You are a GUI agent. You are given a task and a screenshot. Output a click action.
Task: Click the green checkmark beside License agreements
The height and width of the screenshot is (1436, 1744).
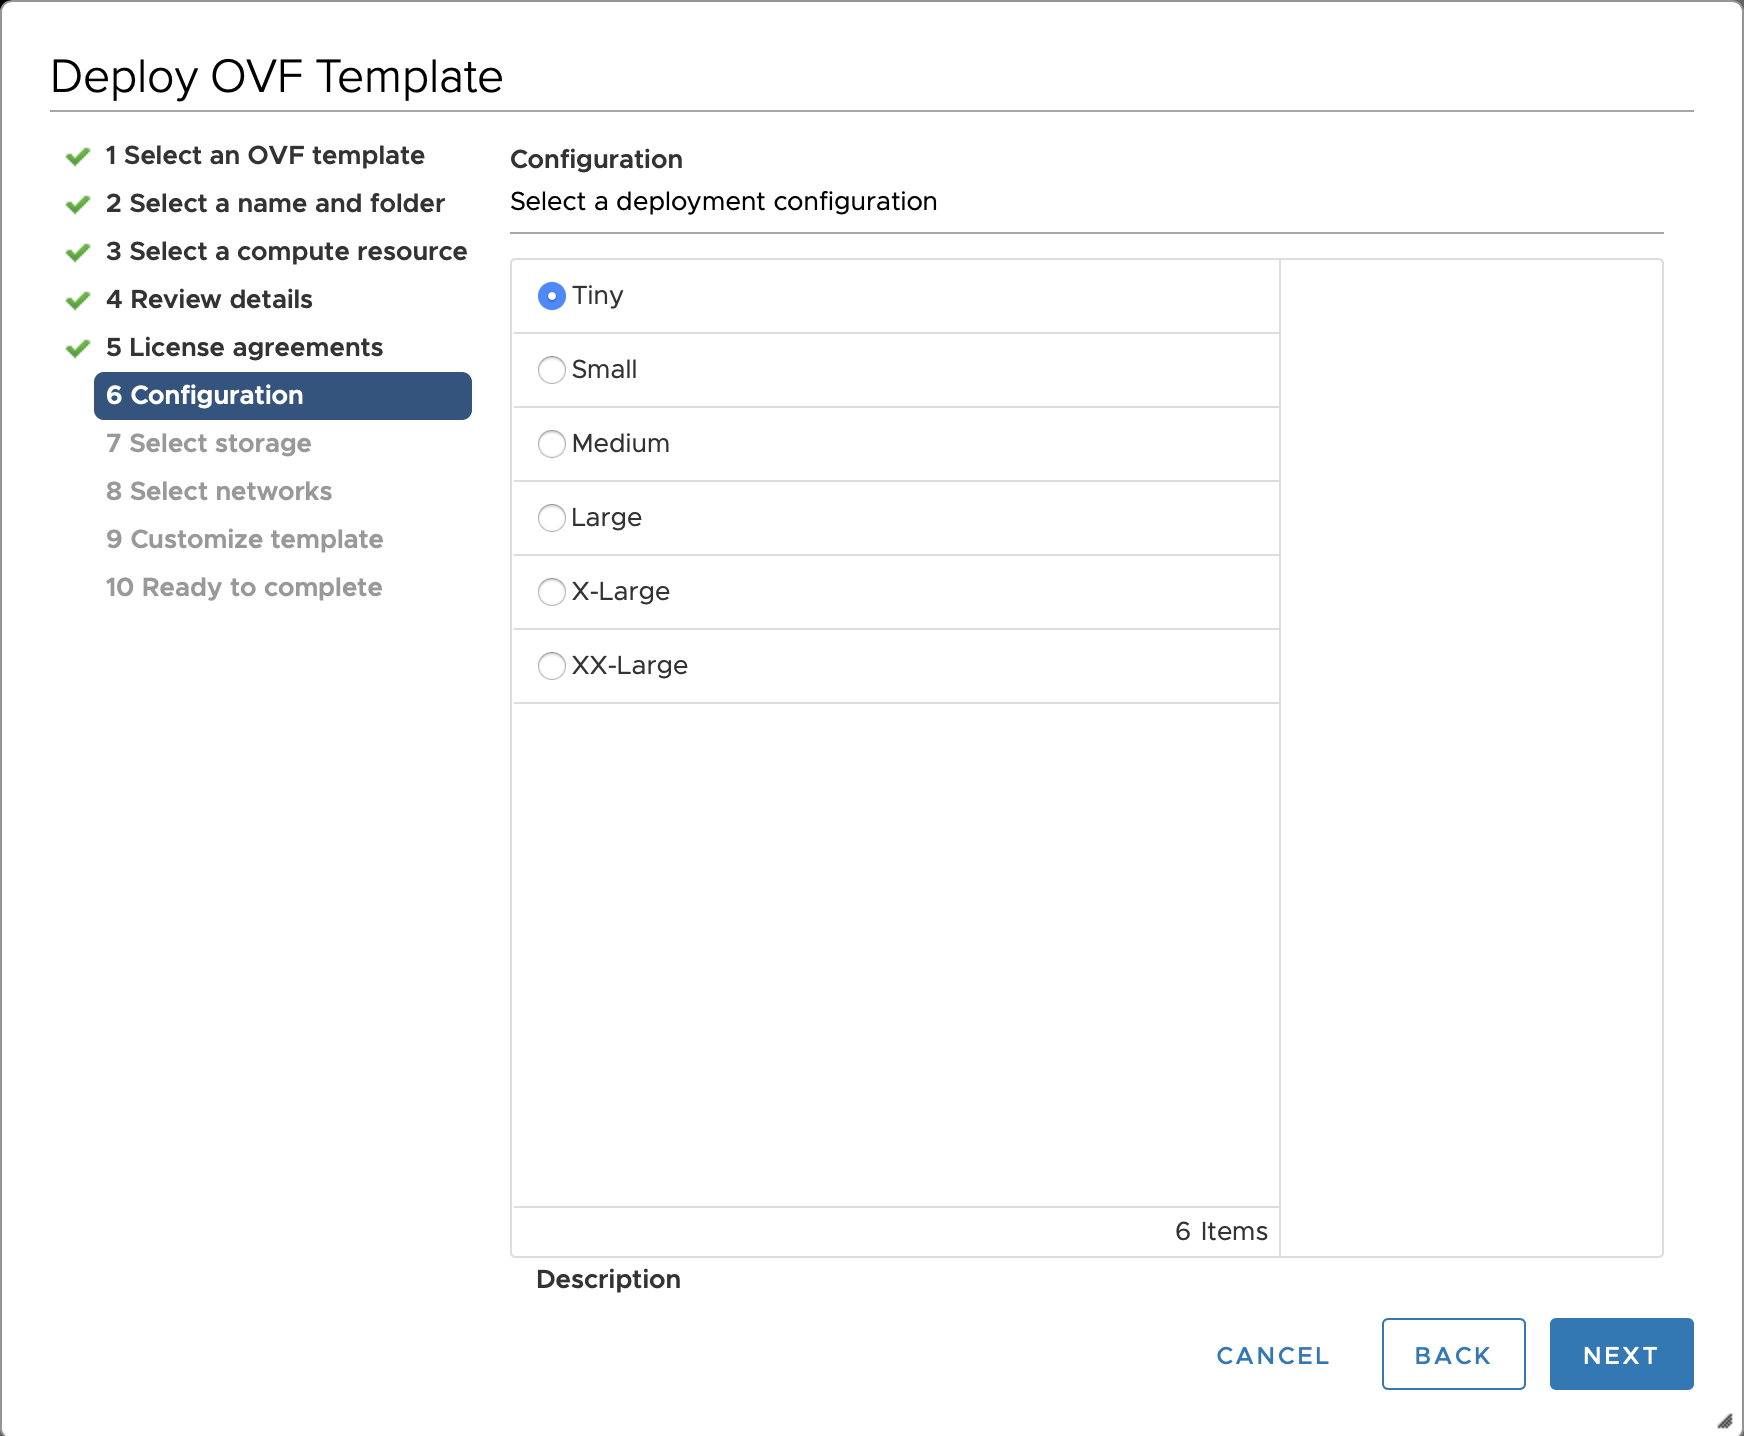coord(78,349)
